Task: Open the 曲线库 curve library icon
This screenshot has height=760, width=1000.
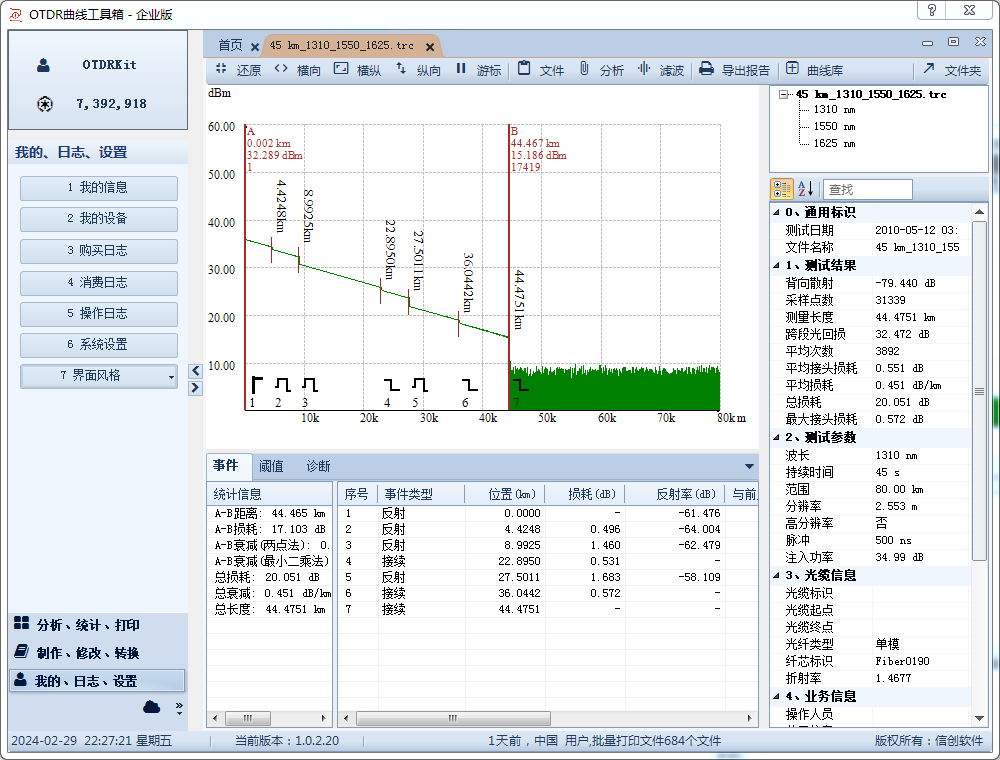Action: click(792, 70)
